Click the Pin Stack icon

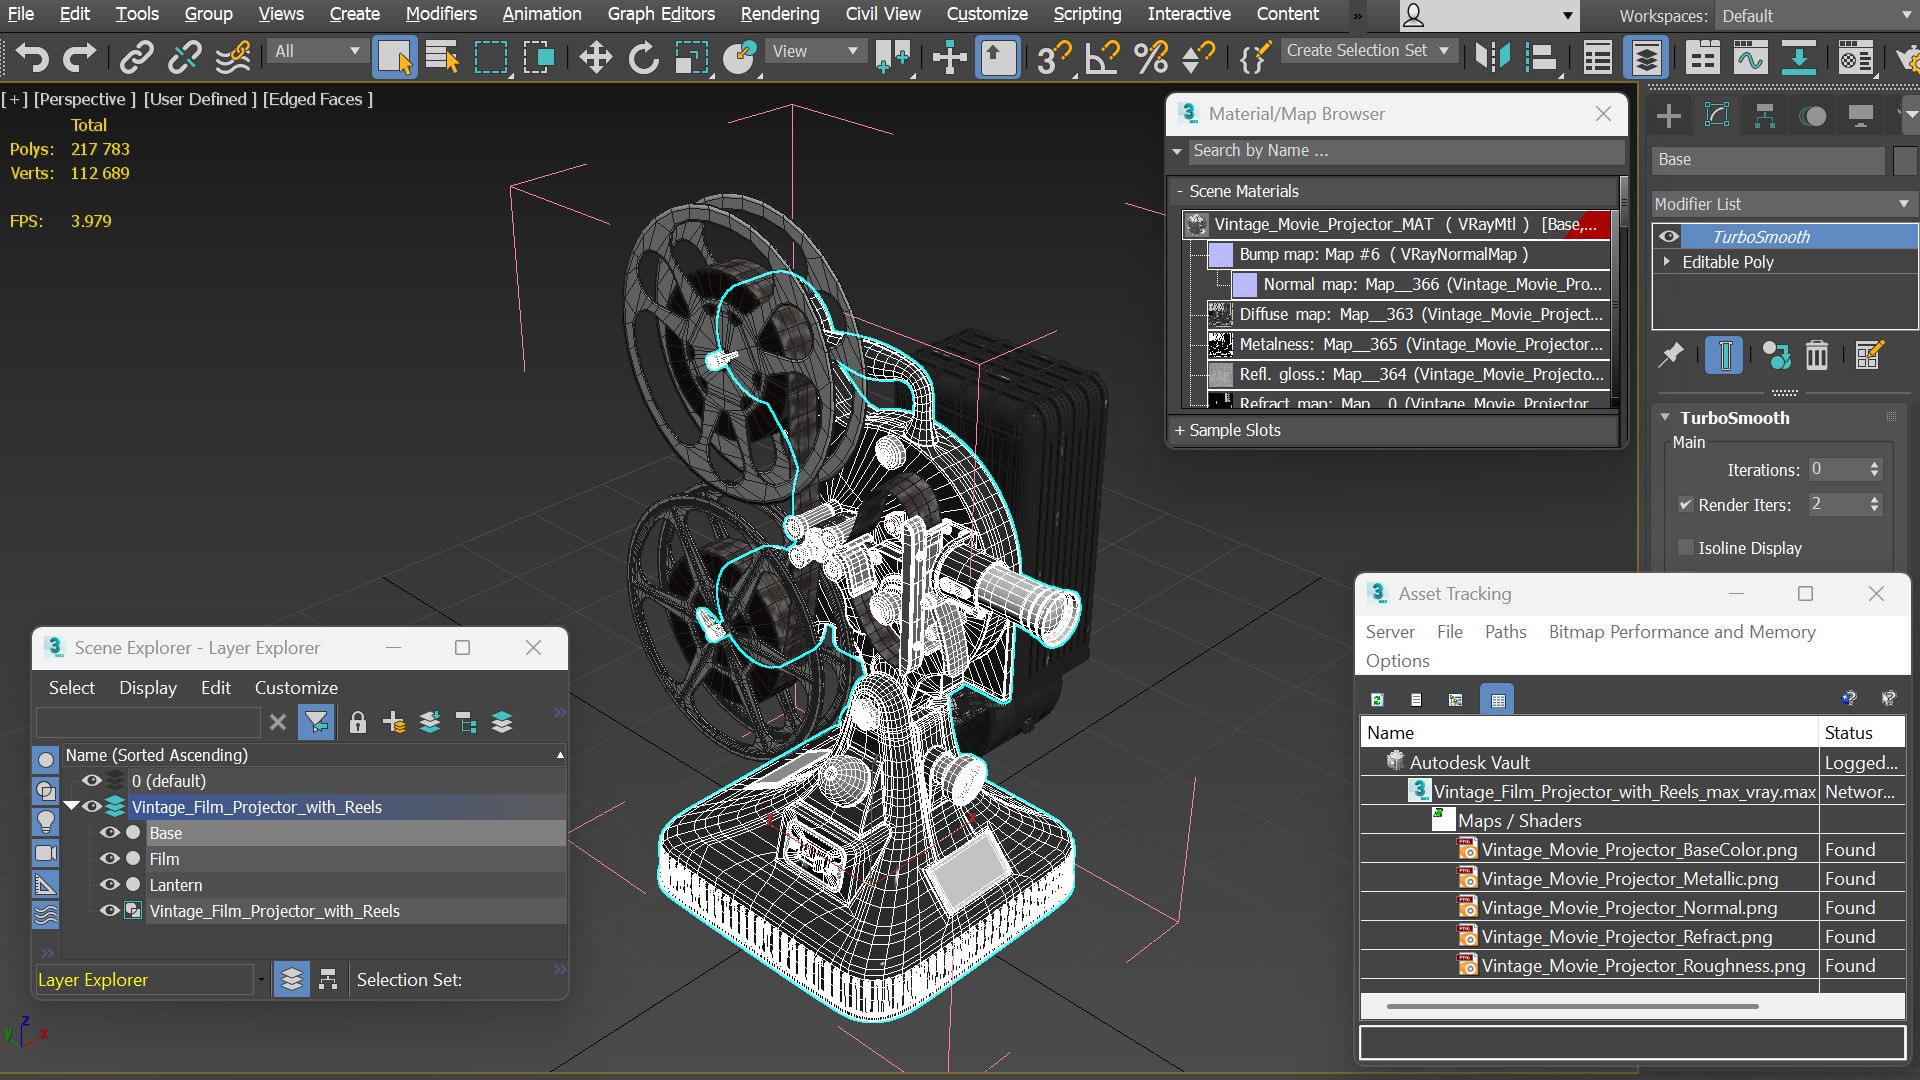(x=1671, y=355)
